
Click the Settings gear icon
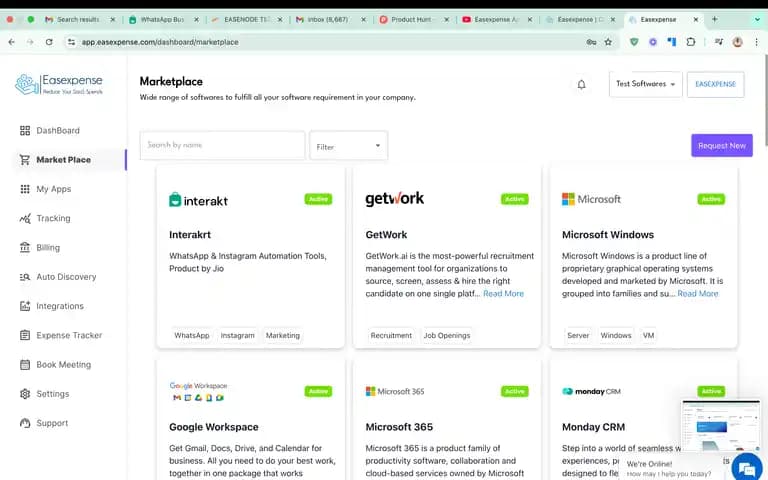[x=25, y=394]
